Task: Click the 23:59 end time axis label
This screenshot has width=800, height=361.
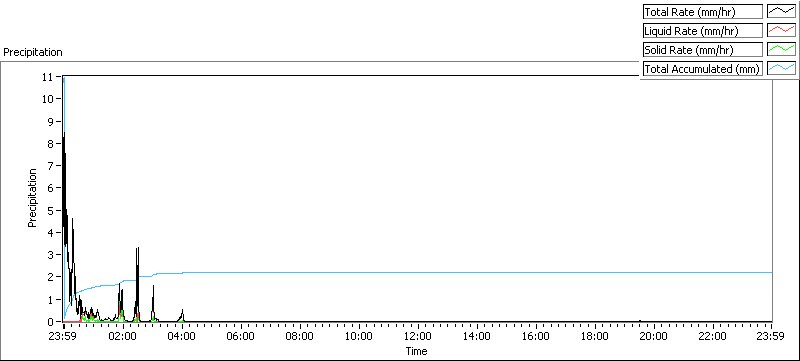Action: point(771,336)
